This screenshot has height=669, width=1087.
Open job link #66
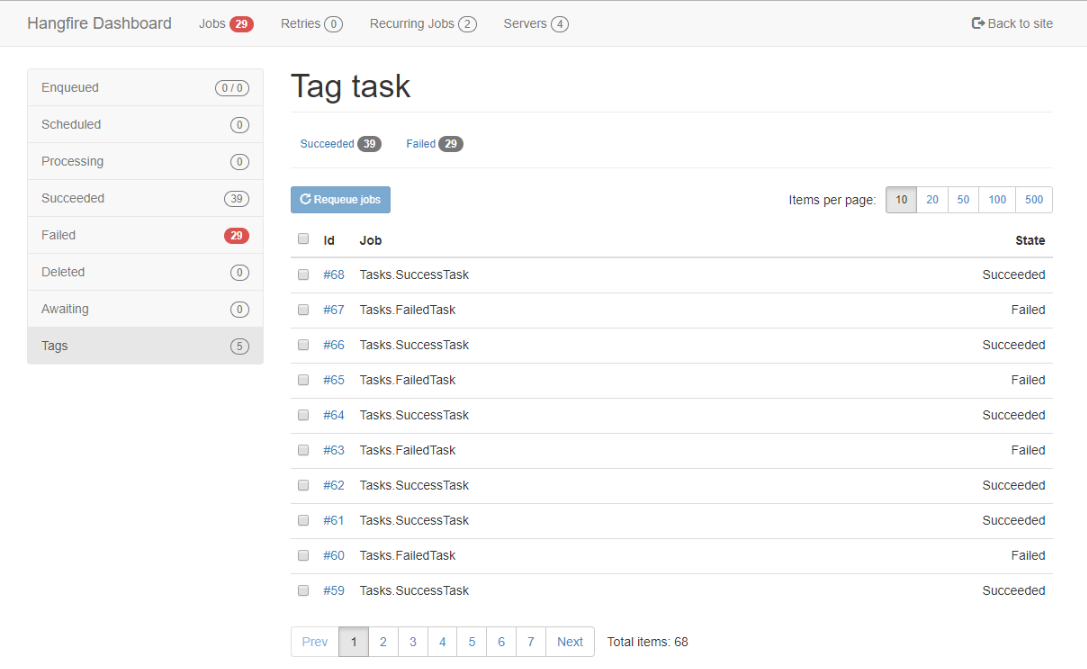333,345
